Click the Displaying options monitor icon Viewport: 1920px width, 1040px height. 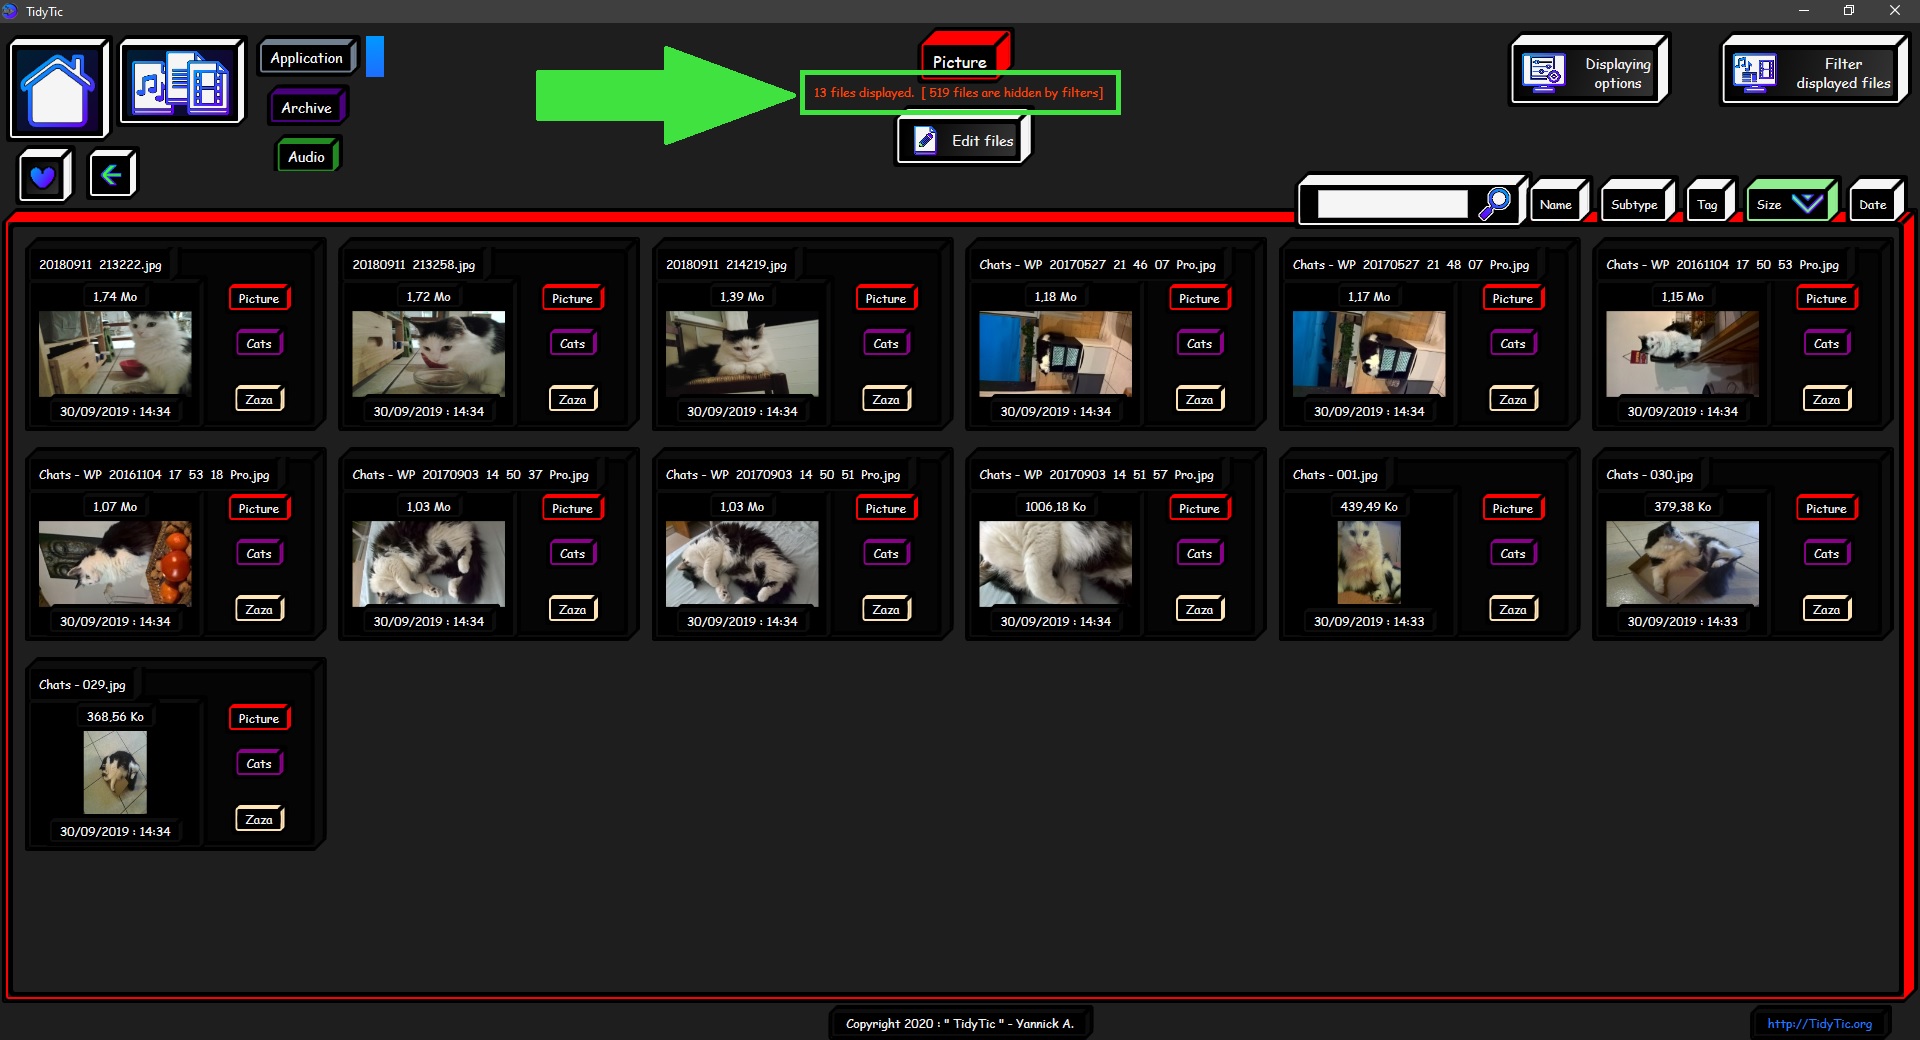tap(1543, 73)
